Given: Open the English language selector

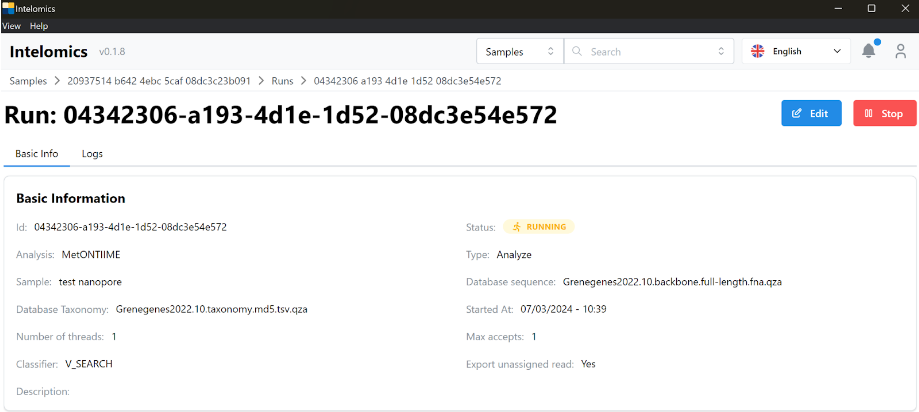Looking at the screenshot, I should [796, 51].
